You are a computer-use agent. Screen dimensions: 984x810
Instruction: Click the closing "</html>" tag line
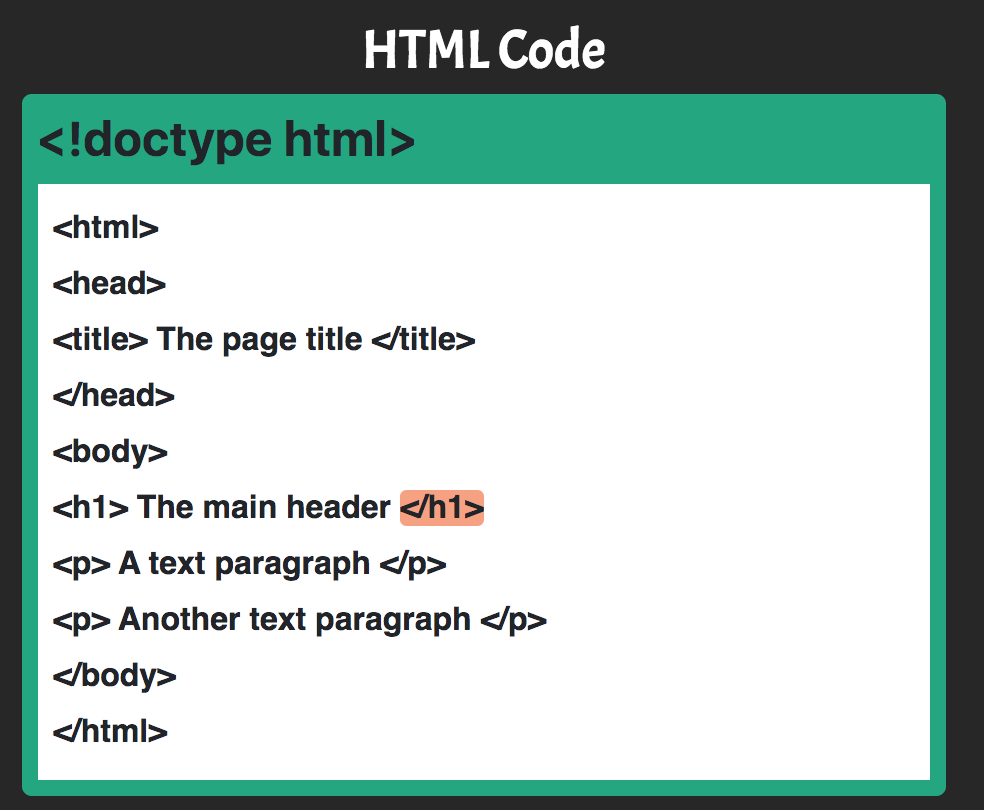point(110,732)
